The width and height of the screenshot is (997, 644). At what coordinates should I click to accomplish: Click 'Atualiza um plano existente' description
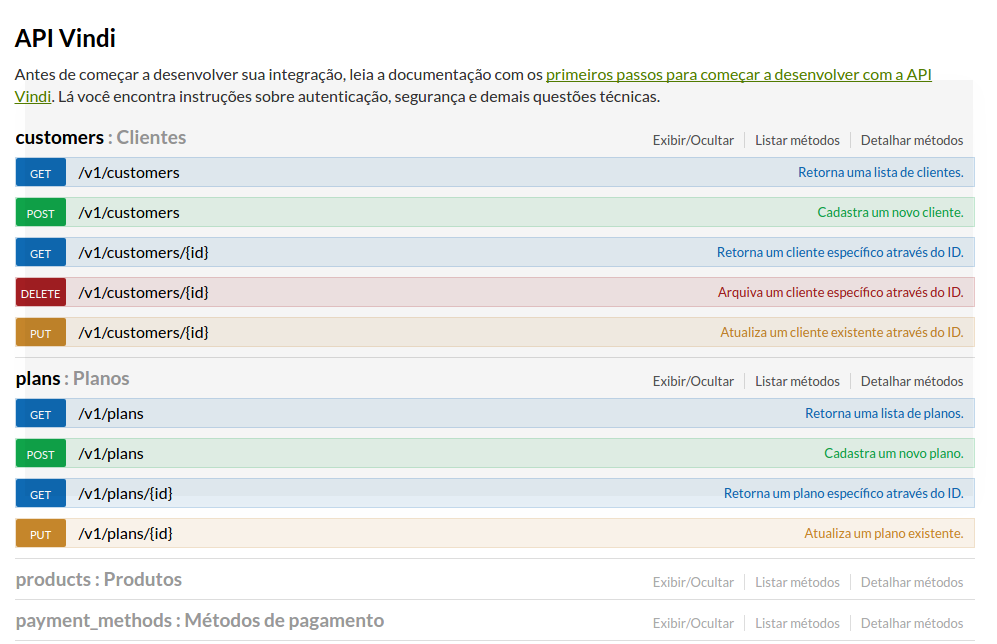pyautogui.click(x=883, y=533)
